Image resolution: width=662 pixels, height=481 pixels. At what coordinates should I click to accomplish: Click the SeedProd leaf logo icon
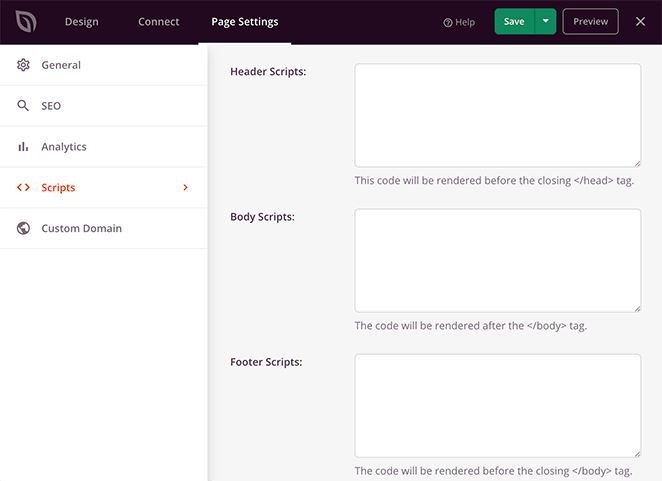(26, 22)
